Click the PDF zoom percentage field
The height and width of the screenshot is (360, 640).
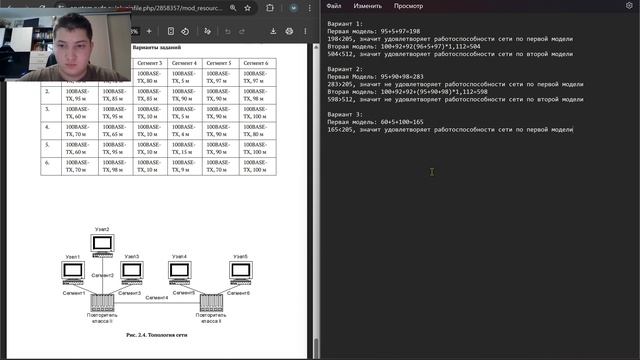point(135,31)
